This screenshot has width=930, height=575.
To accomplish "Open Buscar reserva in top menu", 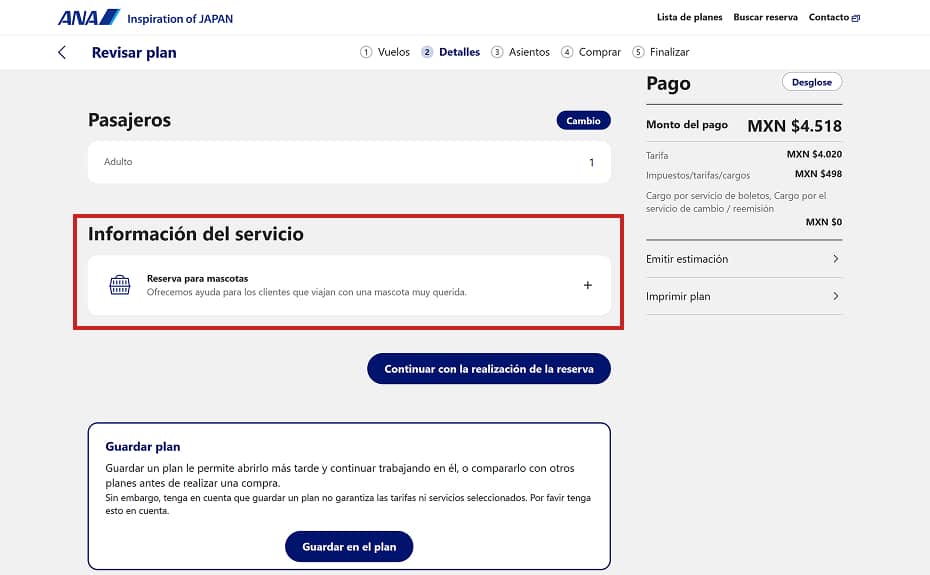I will coord(765,17).
